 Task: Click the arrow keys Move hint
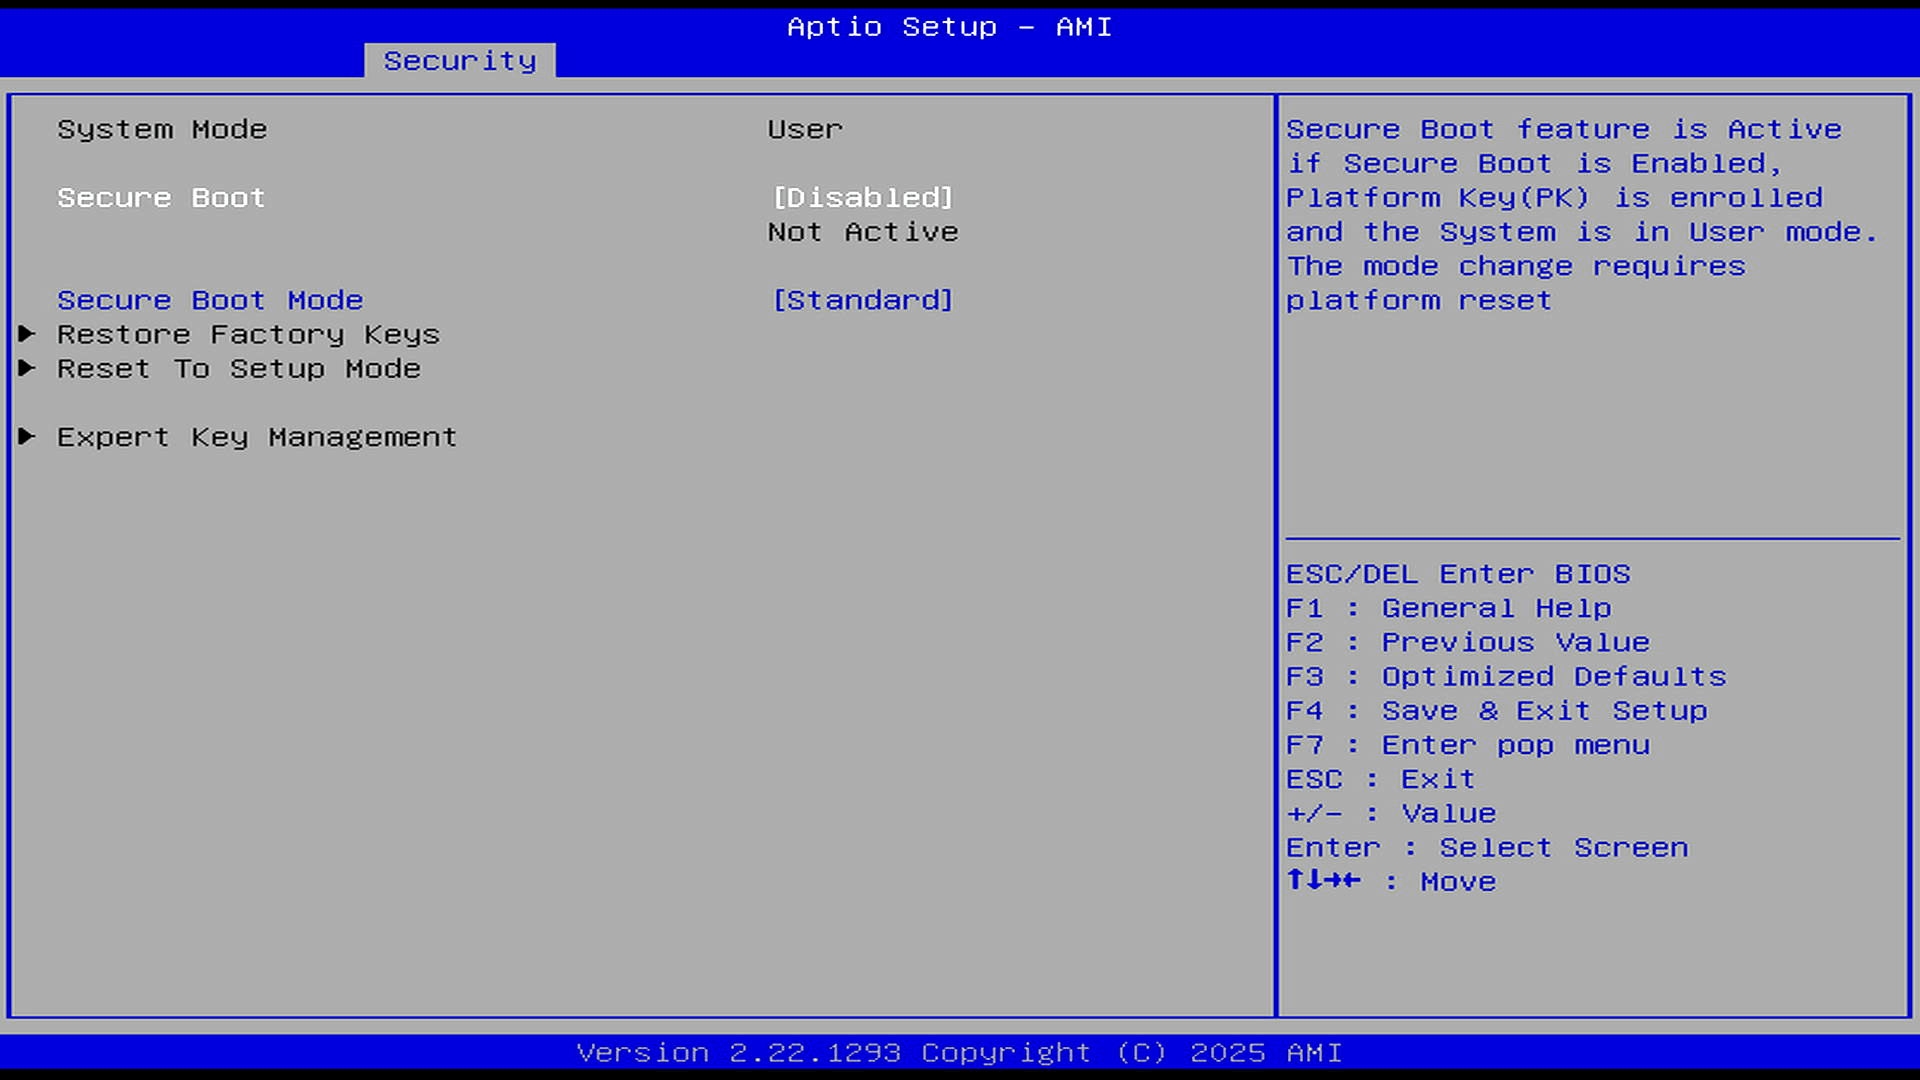(x=1391, y=881)
